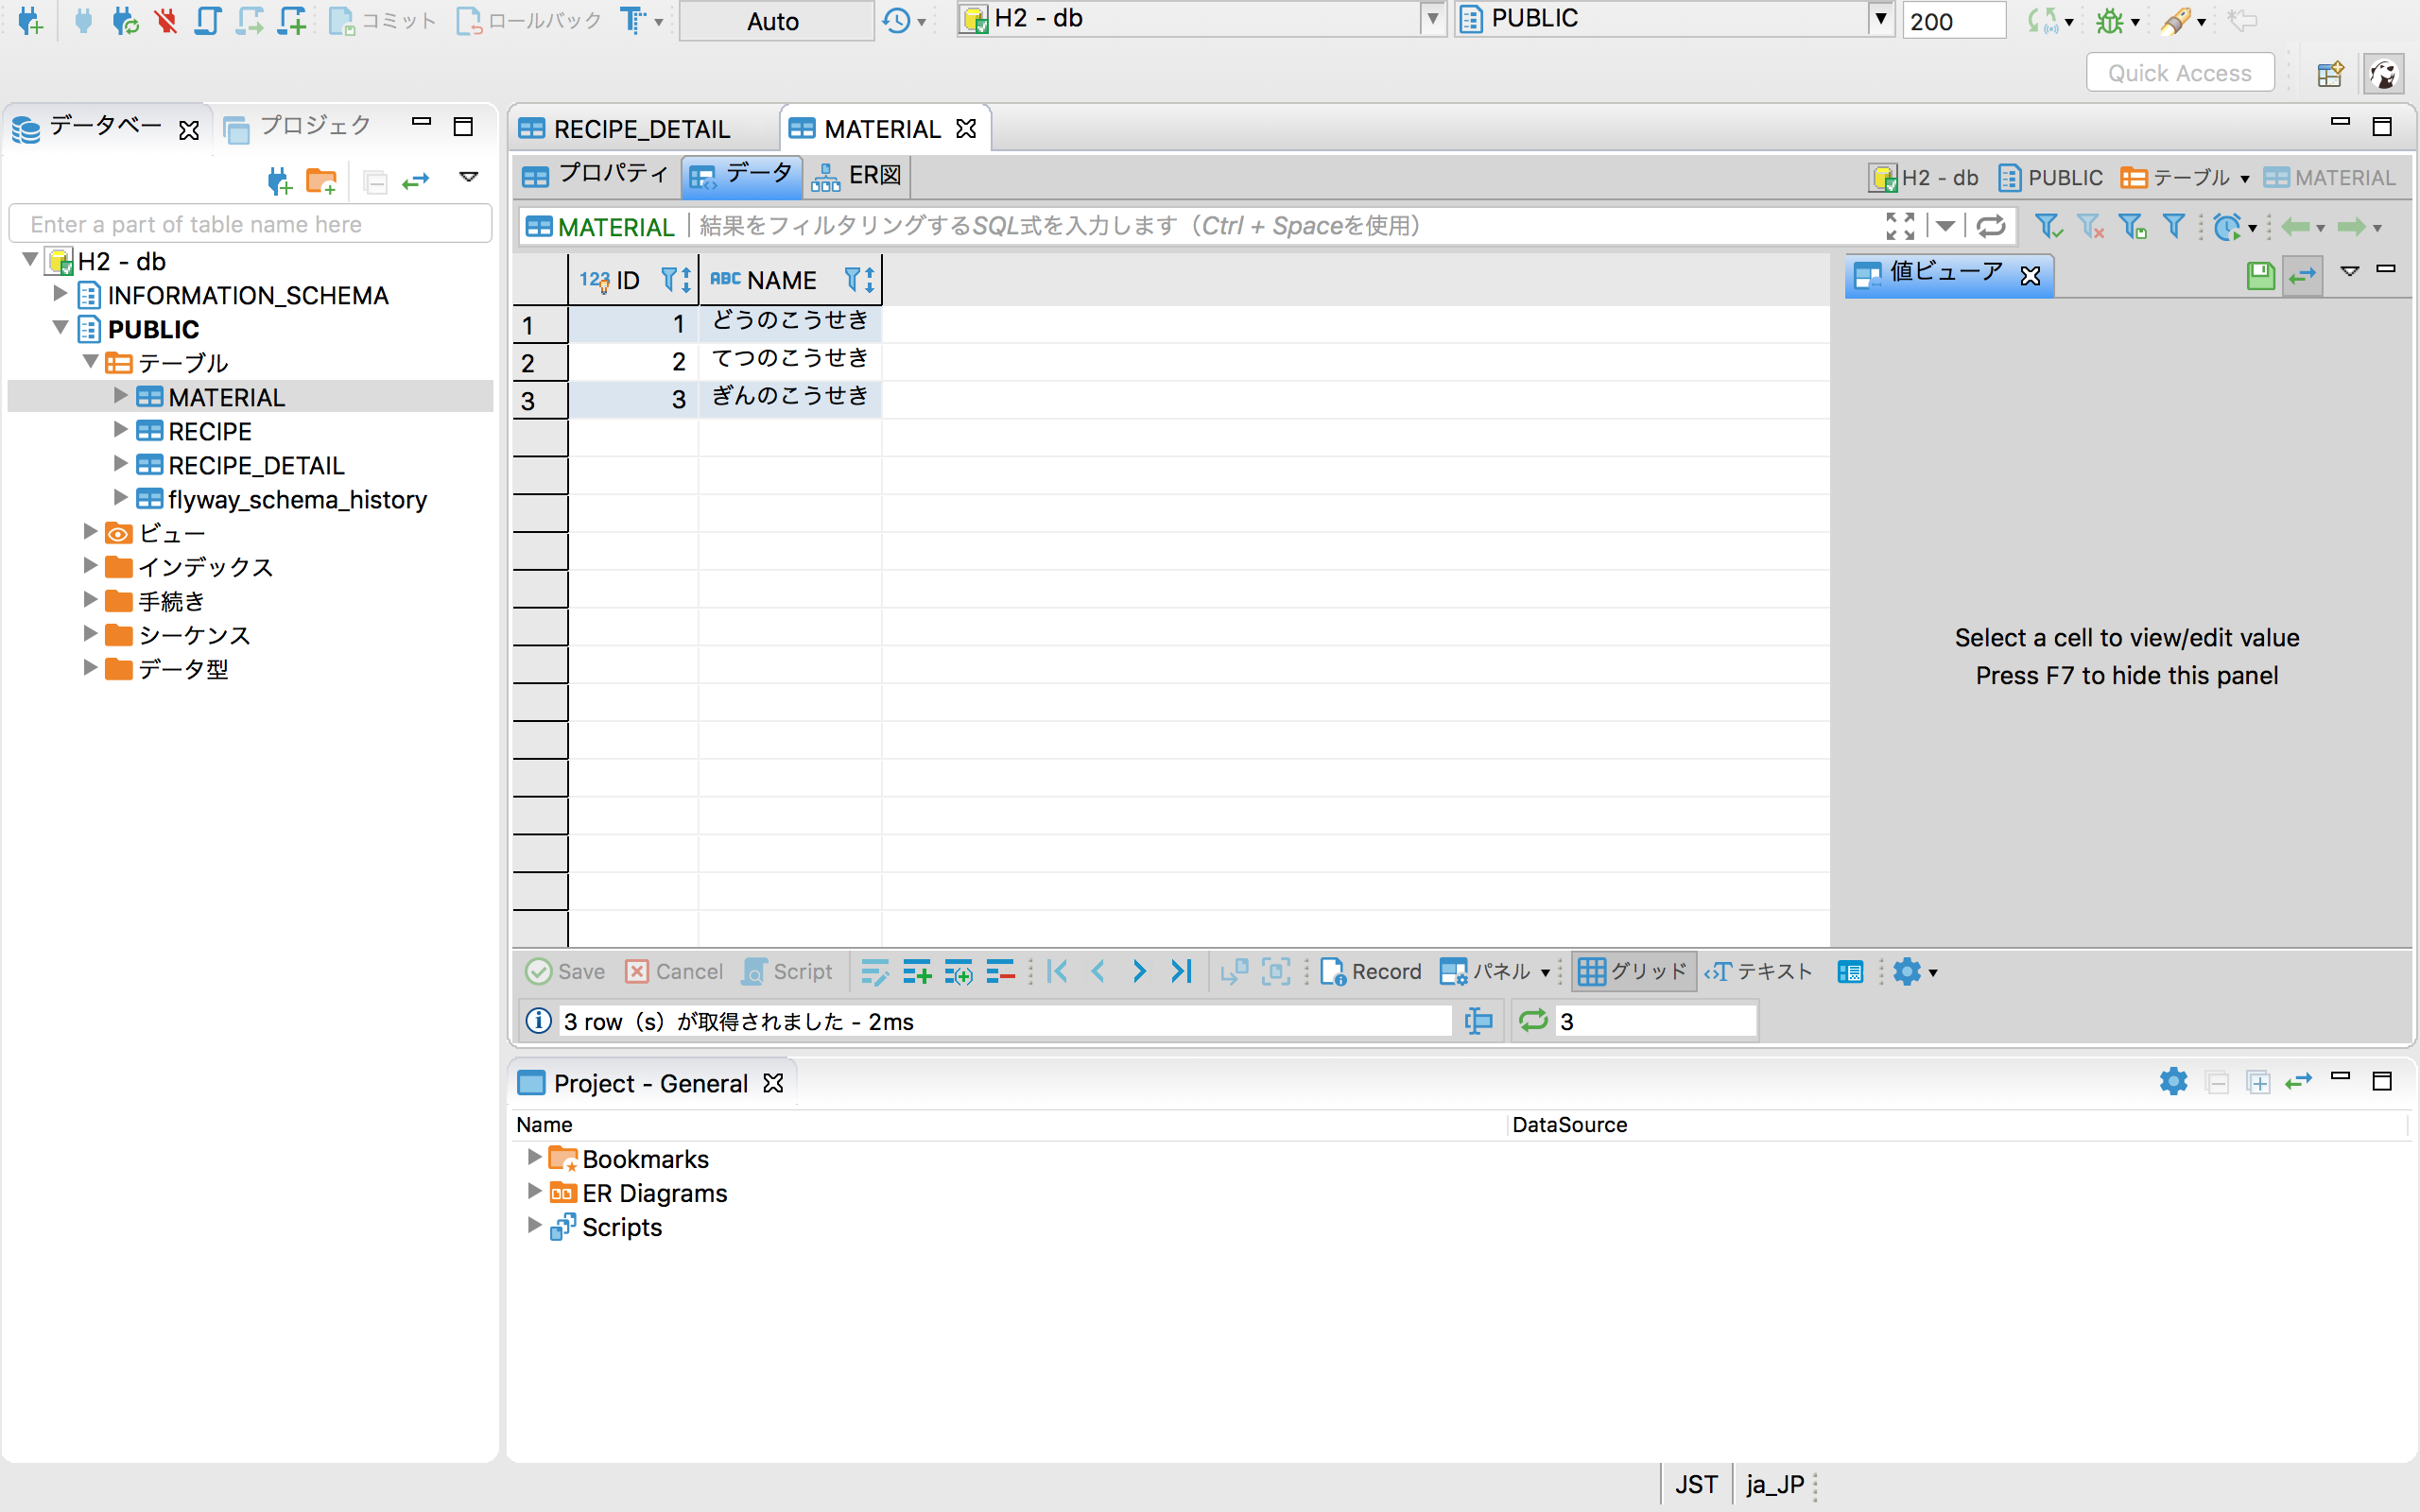Toggle Record view for the result set
2420x1512 pixels.
coord(1371,971)
